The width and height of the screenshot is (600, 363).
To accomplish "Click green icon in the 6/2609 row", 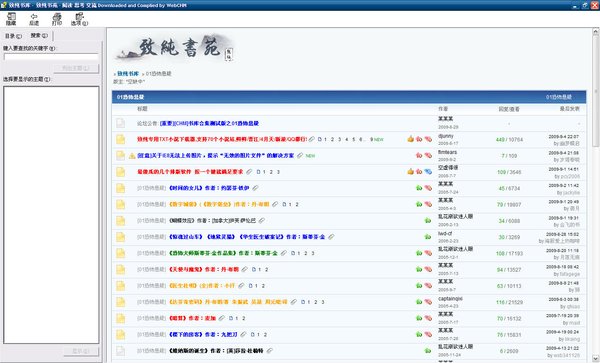I will (428, 350).
